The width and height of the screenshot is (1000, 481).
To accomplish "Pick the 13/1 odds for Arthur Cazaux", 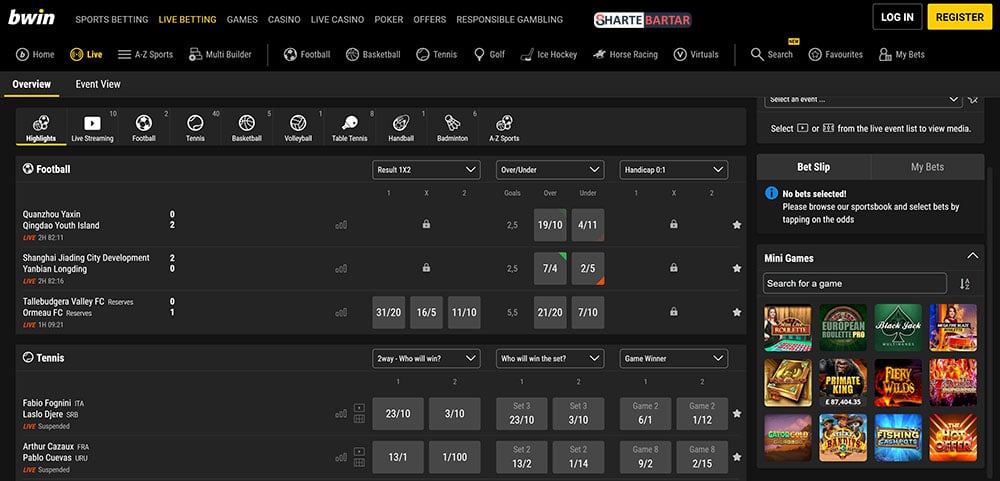I will [398, 457].
